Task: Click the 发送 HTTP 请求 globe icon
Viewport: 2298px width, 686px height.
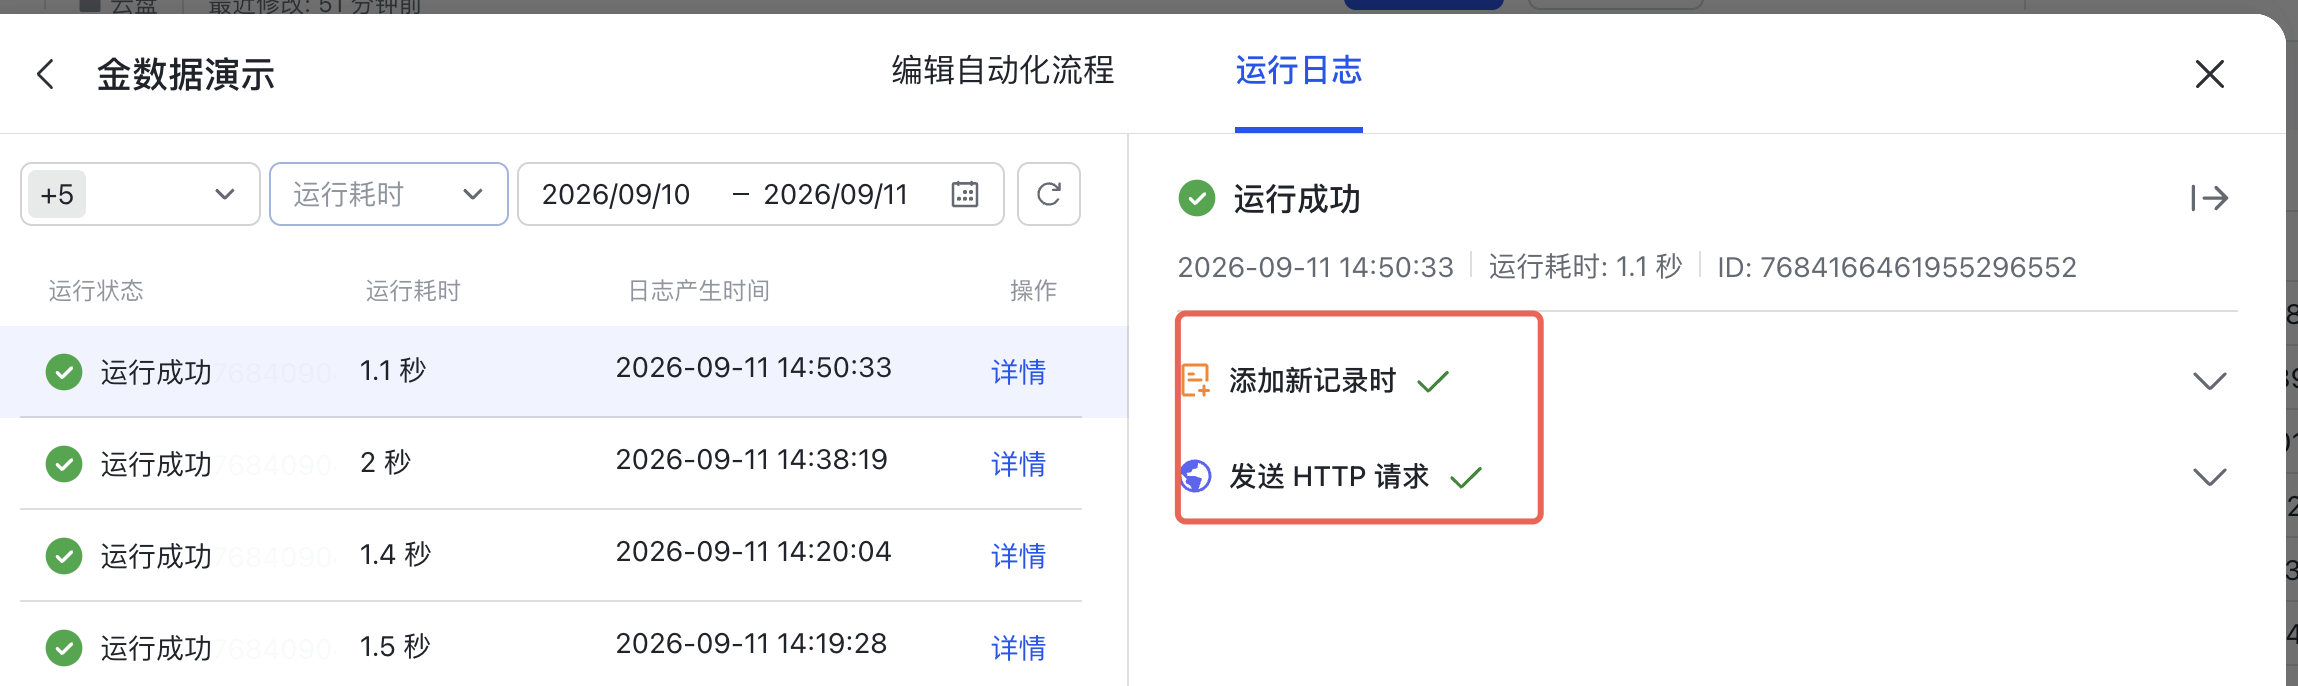Action: (1196, 476)
